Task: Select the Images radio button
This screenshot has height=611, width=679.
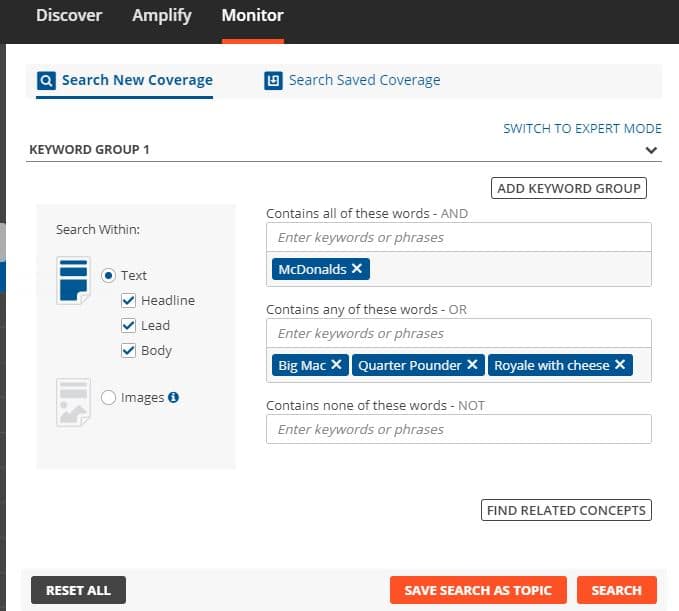Action: [x=108, y=397]
